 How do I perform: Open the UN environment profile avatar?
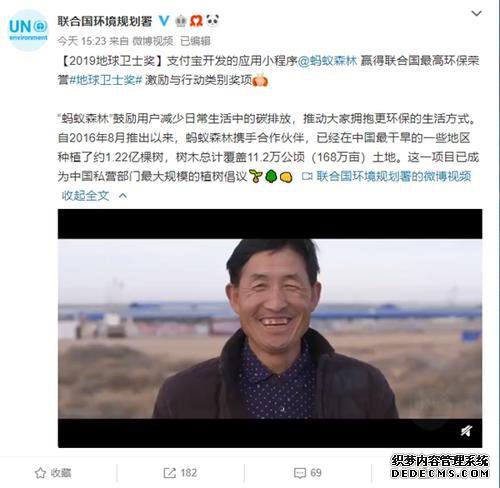[28, 30]
